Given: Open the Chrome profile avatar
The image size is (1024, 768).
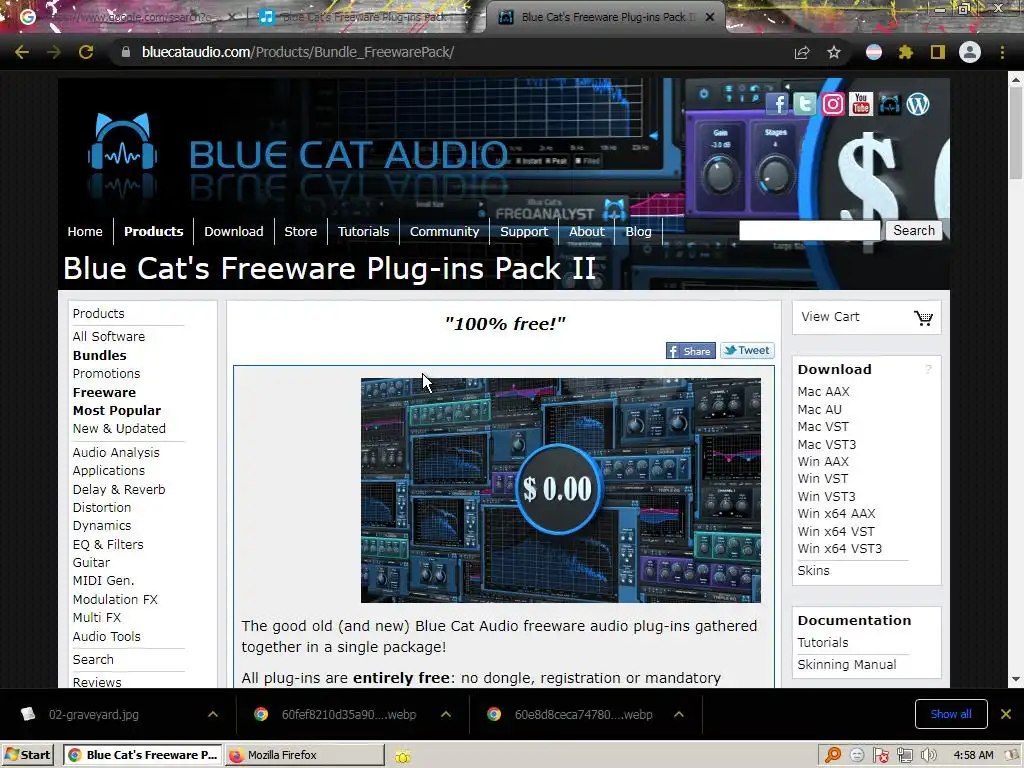Looking at the screenshot, I should (970, 52).
